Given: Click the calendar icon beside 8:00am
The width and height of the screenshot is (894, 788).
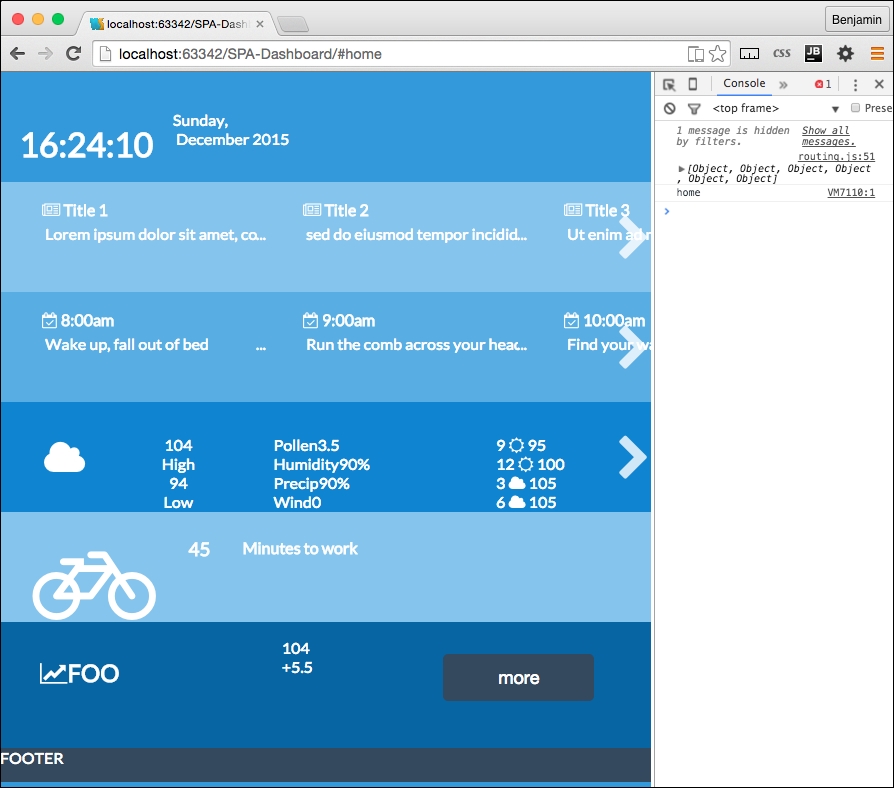Looking at the screenshot, I should (50, 320).
